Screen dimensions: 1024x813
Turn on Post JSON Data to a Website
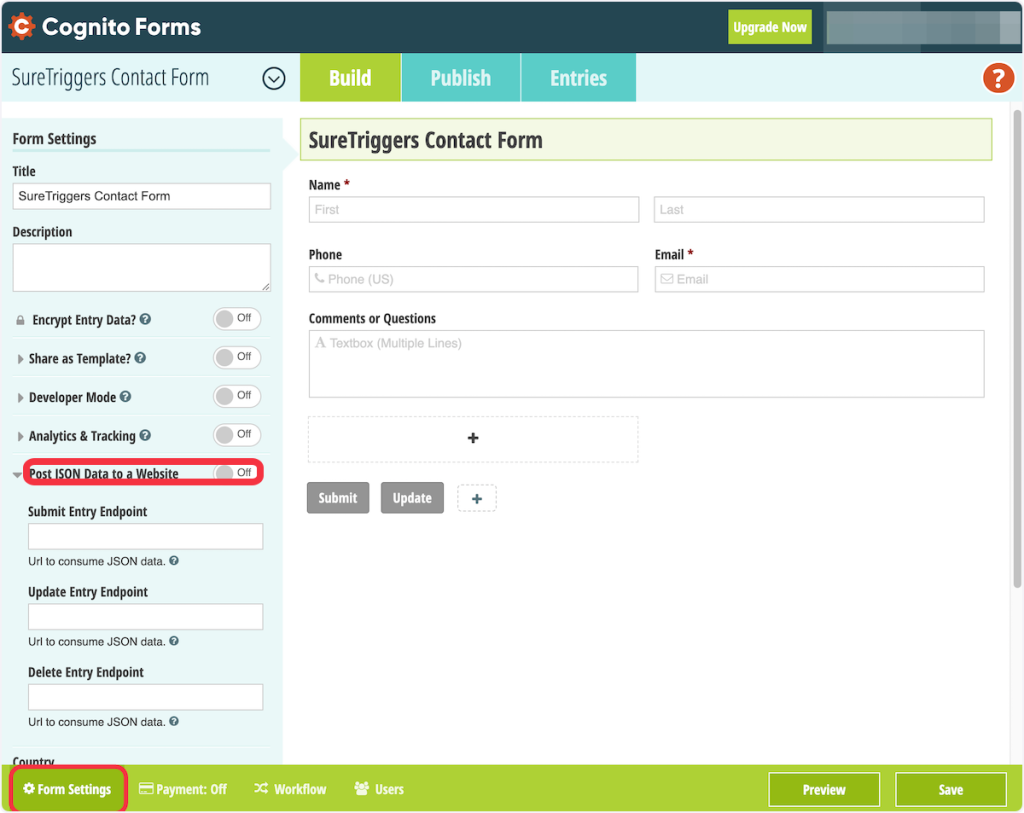(237, 473)
